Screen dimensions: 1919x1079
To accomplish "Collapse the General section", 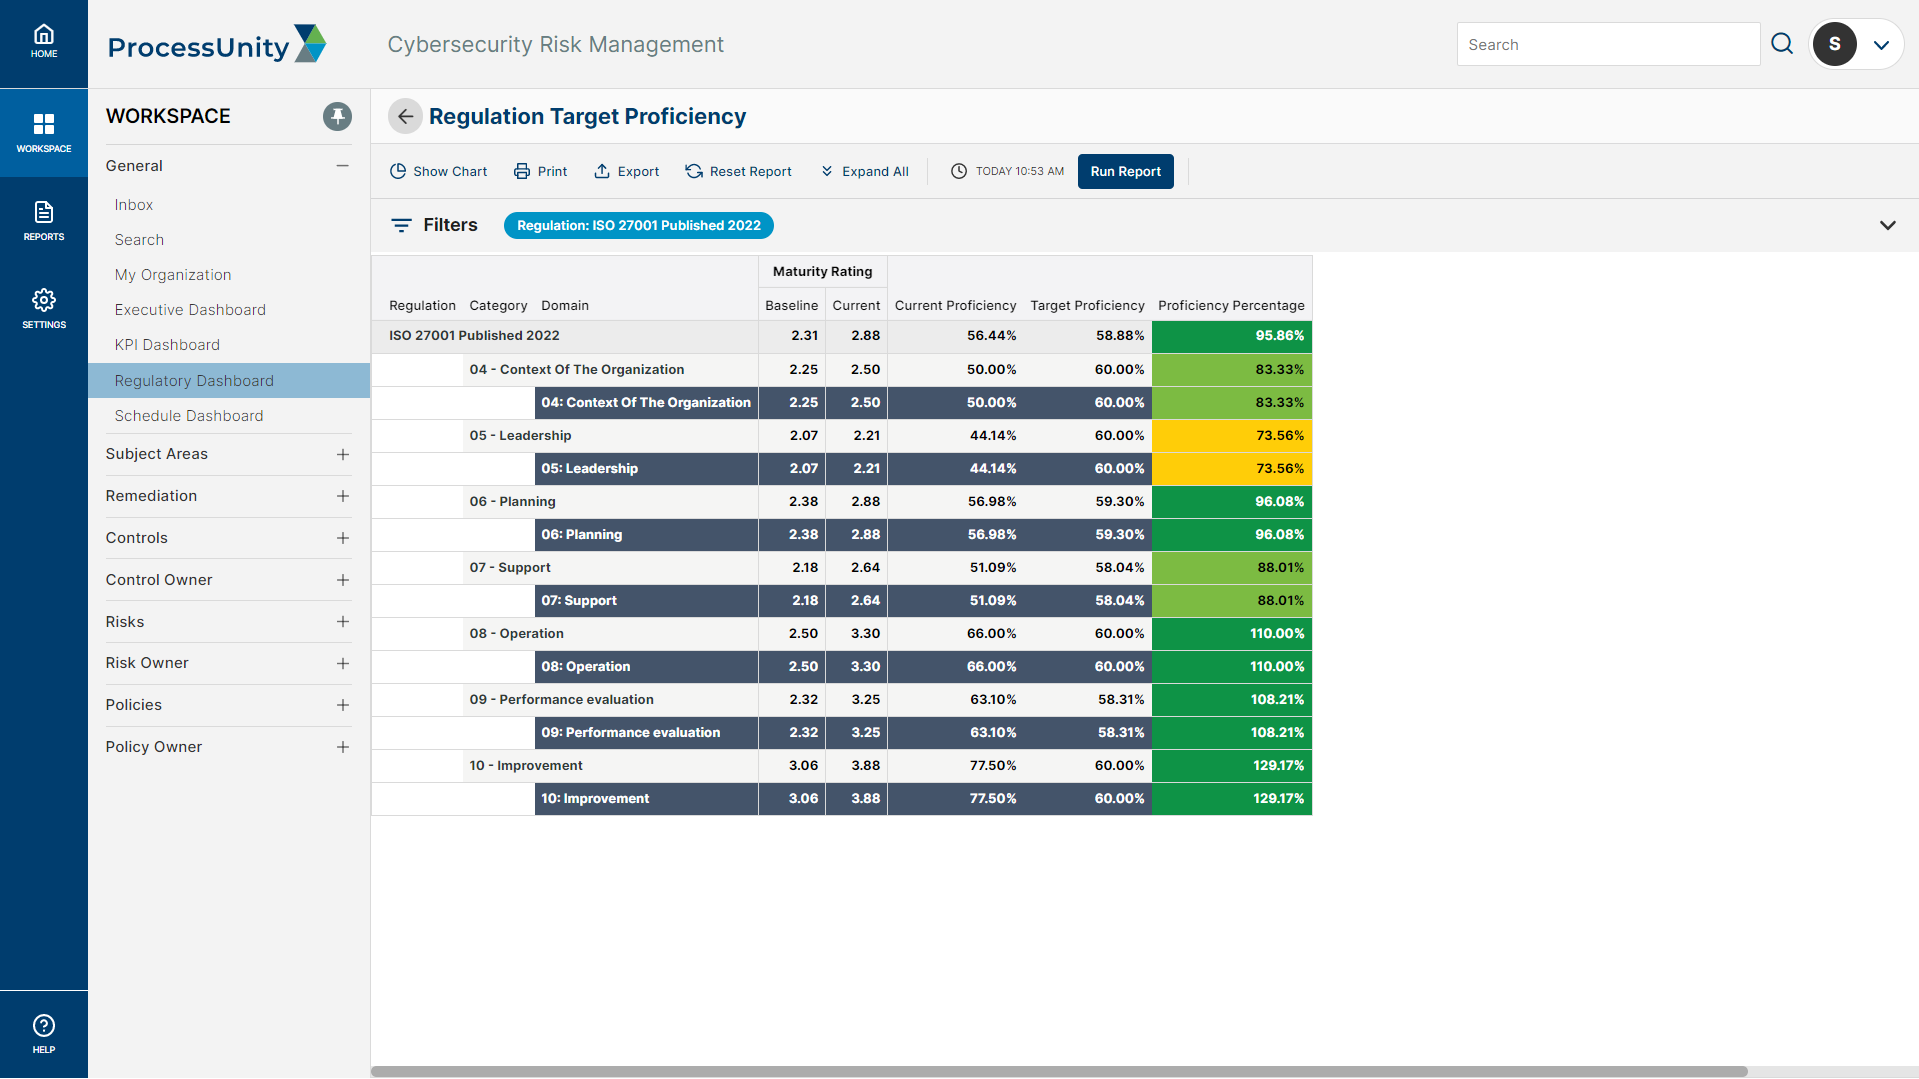I will pos(343,165).
